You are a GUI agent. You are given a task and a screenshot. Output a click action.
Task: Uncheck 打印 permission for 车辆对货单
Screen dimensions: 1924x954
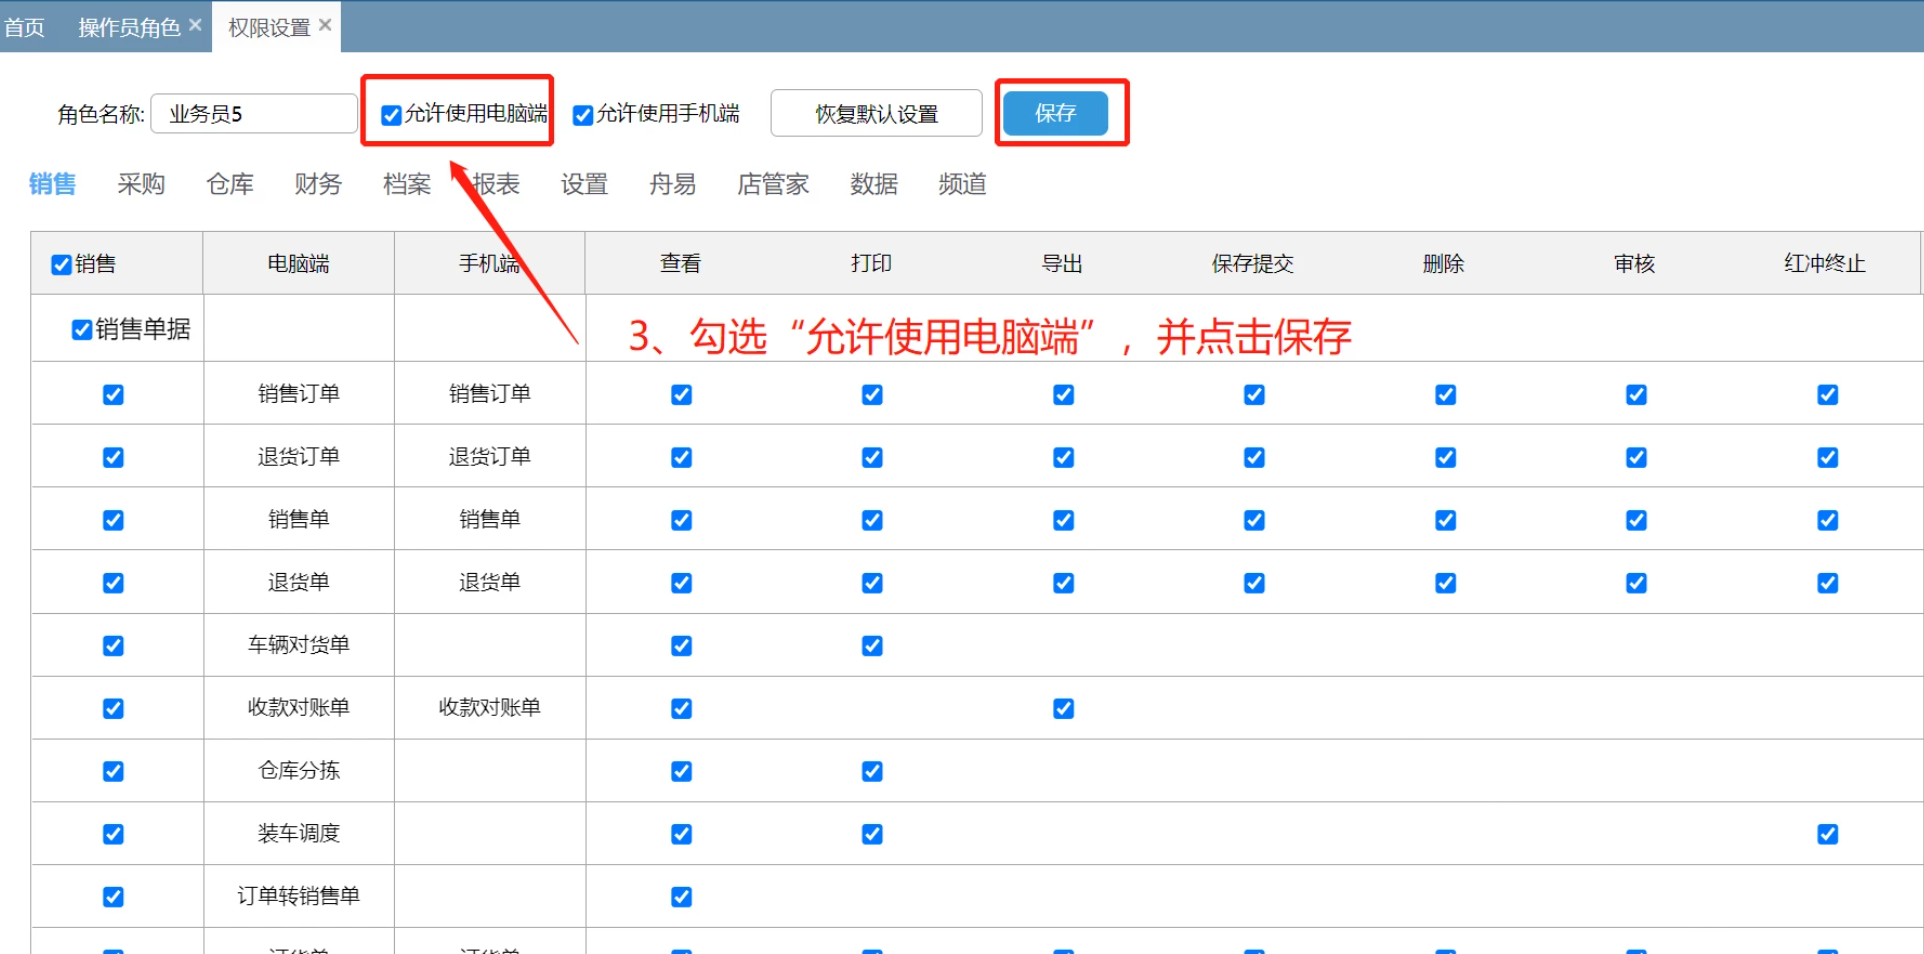[x=872, y=646]
